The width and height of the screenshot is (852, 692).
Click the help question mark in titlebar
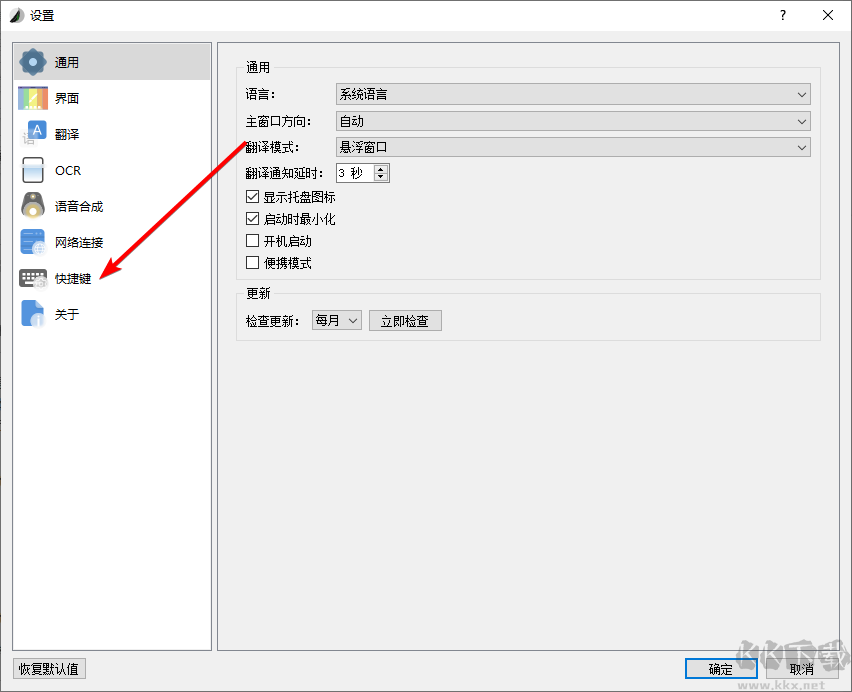[x=783, y=15]
